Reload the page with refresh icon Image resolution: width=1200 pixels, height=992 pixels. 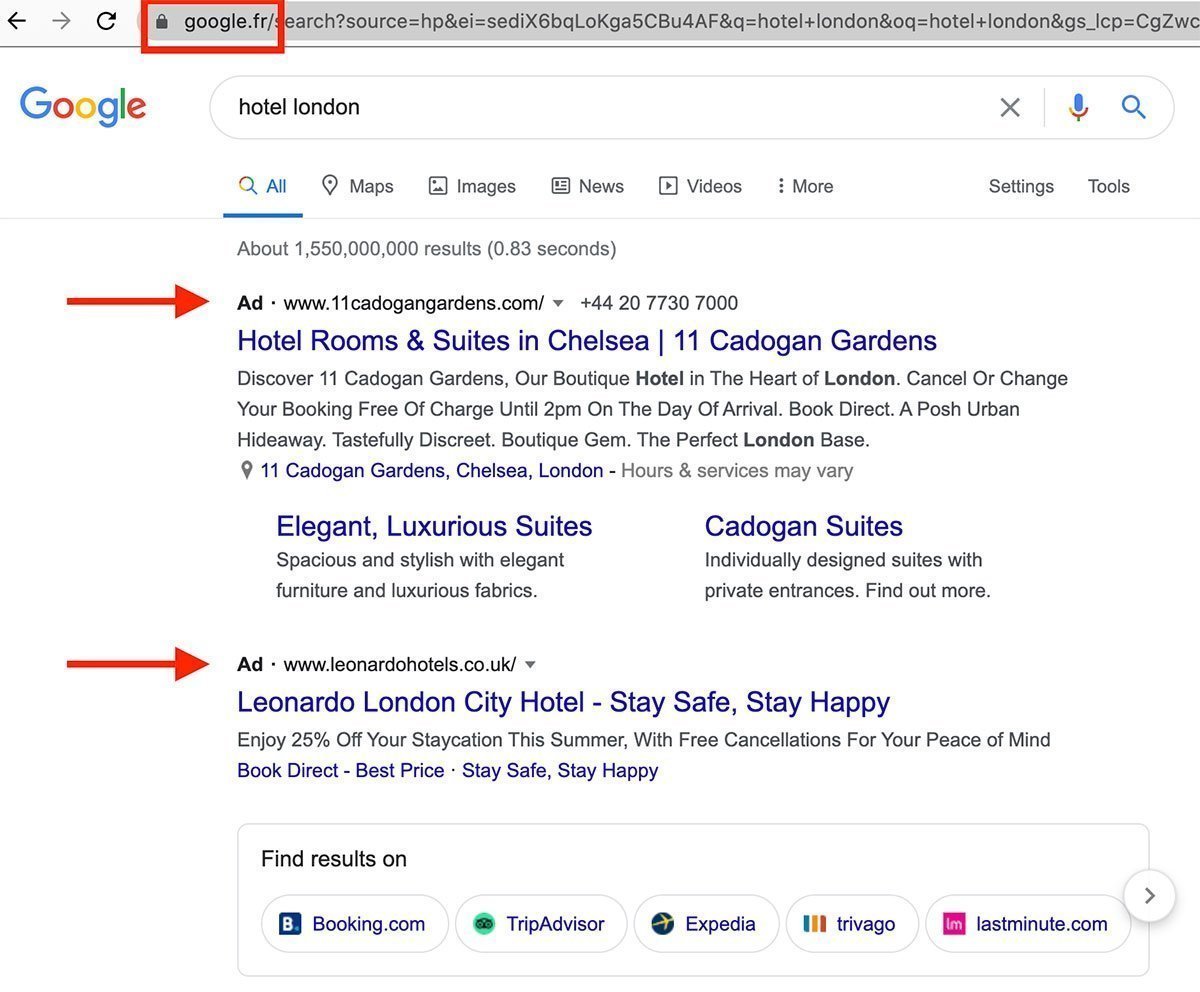click(106, 21)
